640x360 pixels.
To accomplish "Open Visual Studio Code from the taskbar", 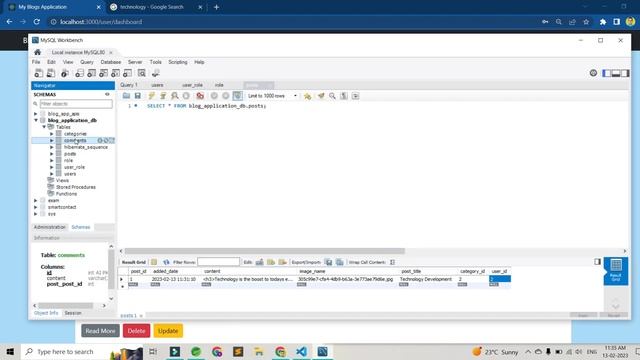I will pos(302,351).
